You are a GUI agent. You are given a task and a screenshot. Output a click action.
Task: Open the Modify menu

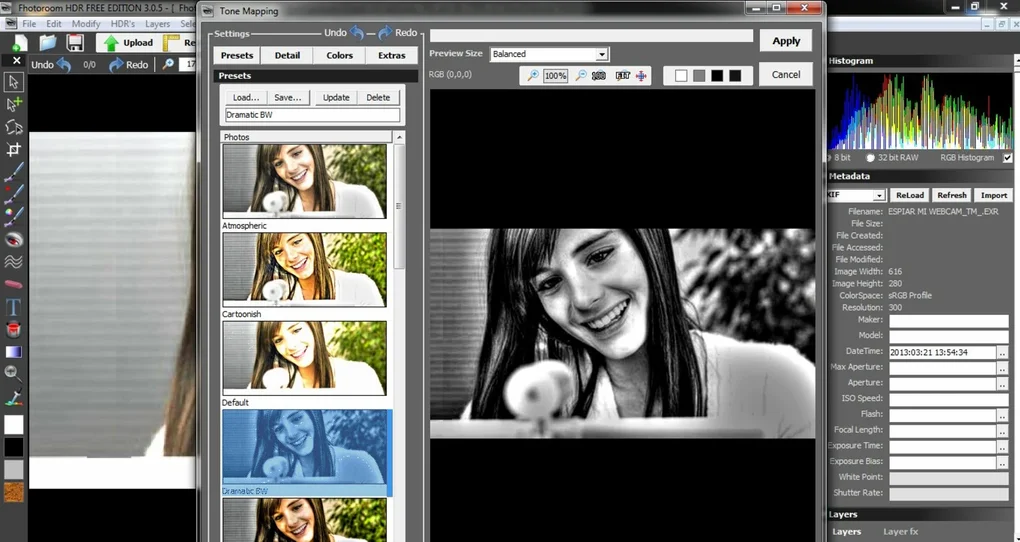[x=86, y=23]
